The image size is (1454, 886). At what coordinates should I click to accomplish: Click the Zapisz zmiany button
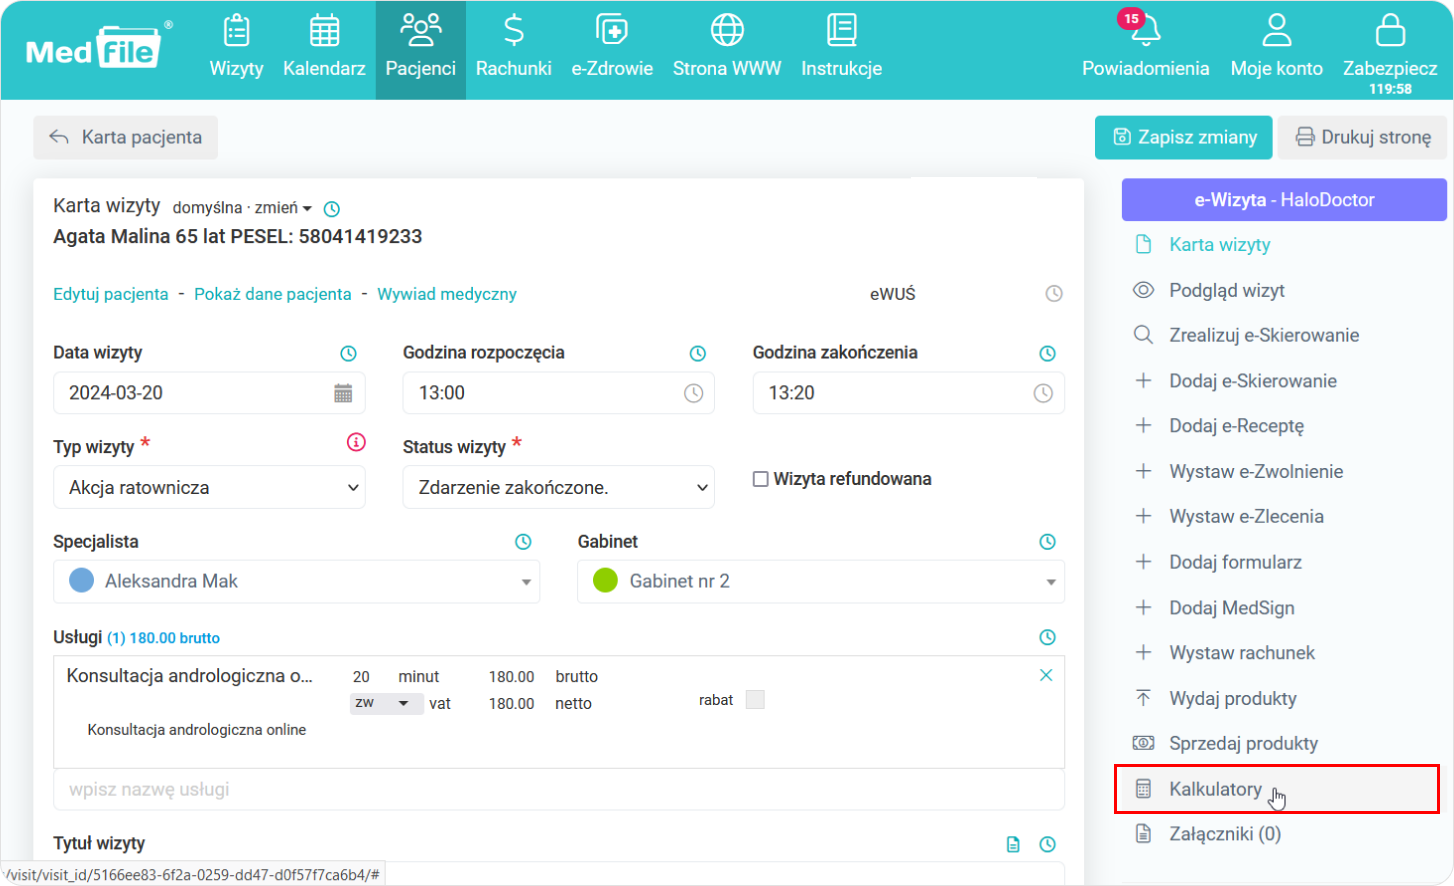1184,137
